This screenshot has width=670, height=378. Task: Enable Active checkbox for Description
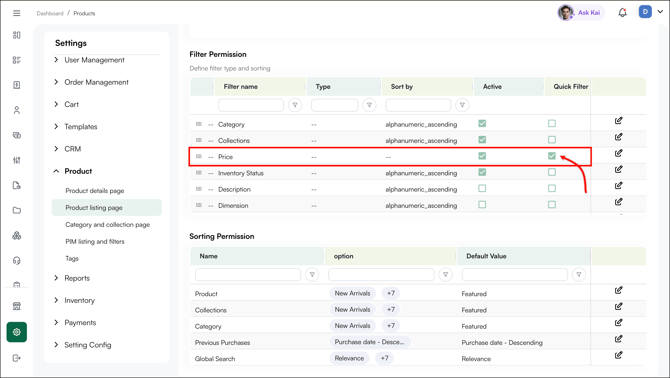pos(482,188)
